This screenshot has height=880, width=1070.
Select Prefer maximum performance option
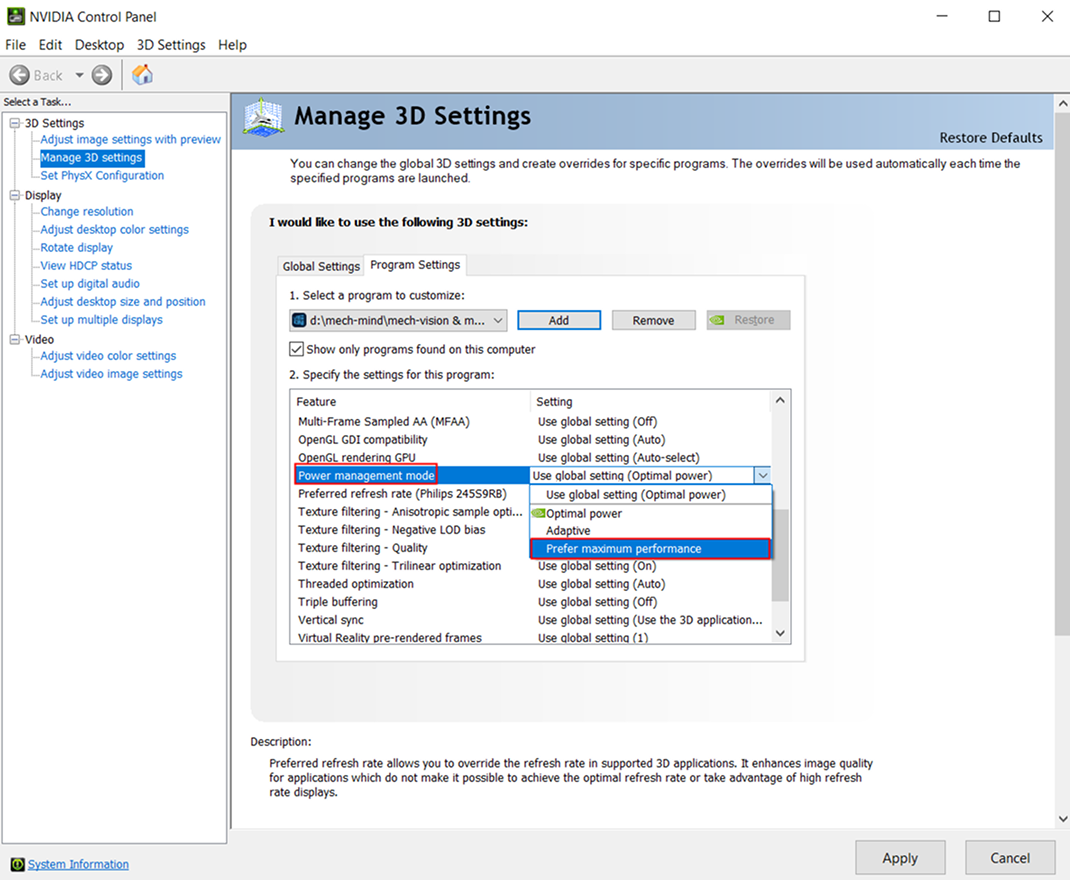[x=650, y=548]
